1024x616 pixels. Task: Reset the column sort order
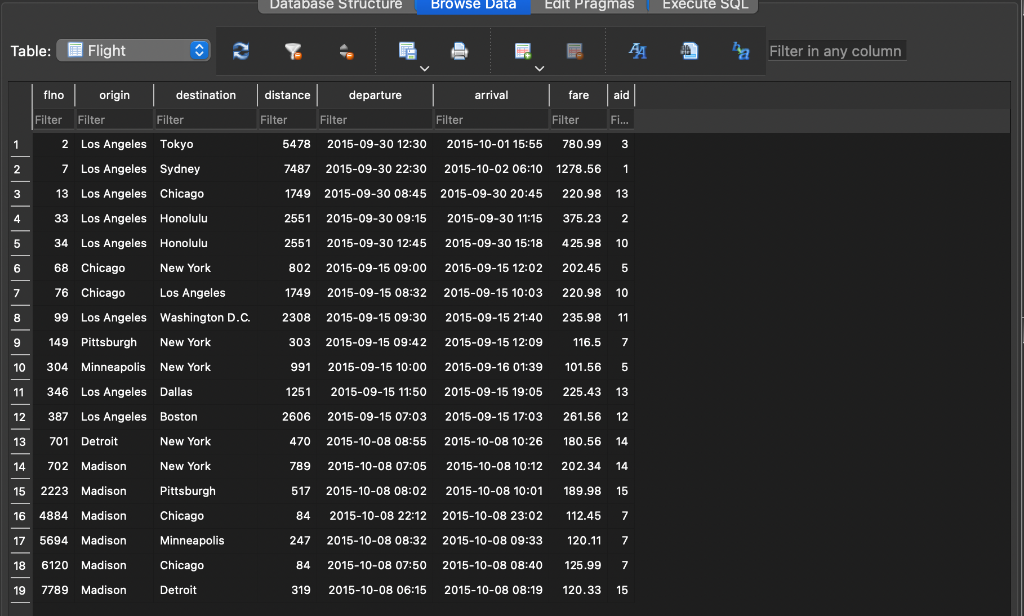[345, 49]
